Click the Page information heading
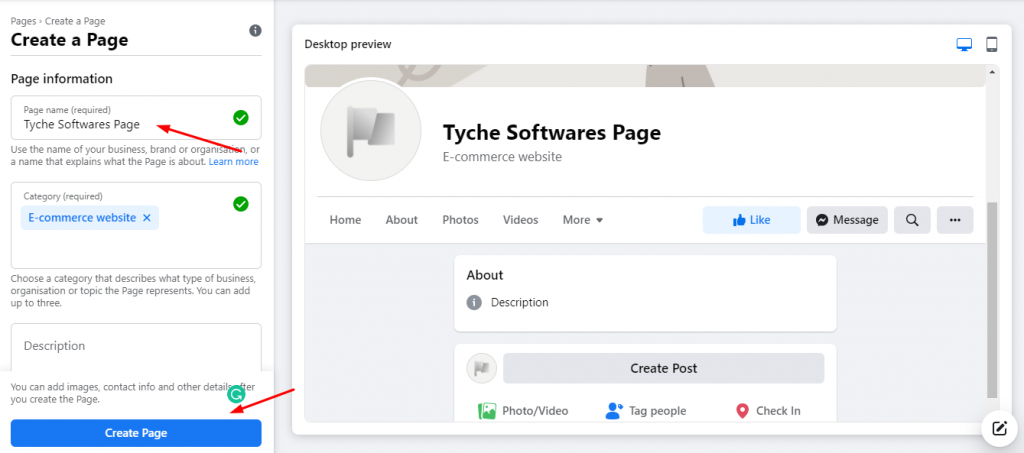 [62, 79]
